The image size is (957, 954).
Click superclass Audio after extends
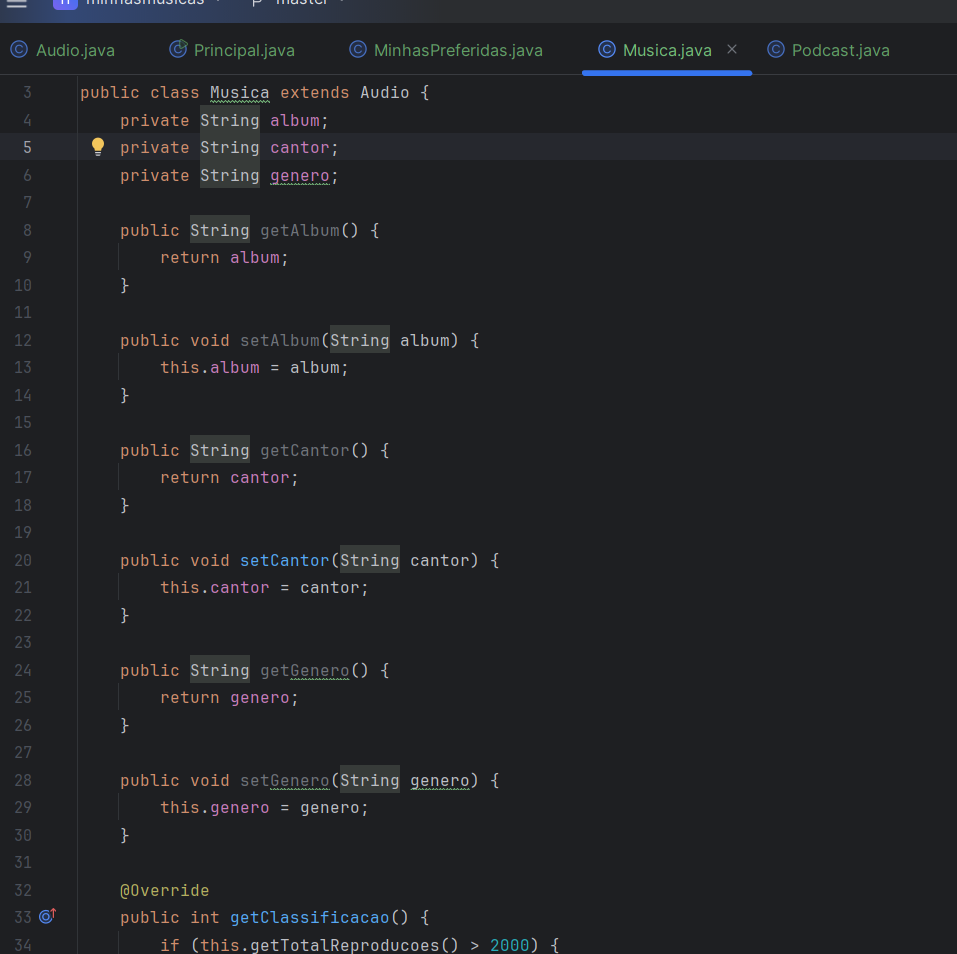[x=385, y=93]
